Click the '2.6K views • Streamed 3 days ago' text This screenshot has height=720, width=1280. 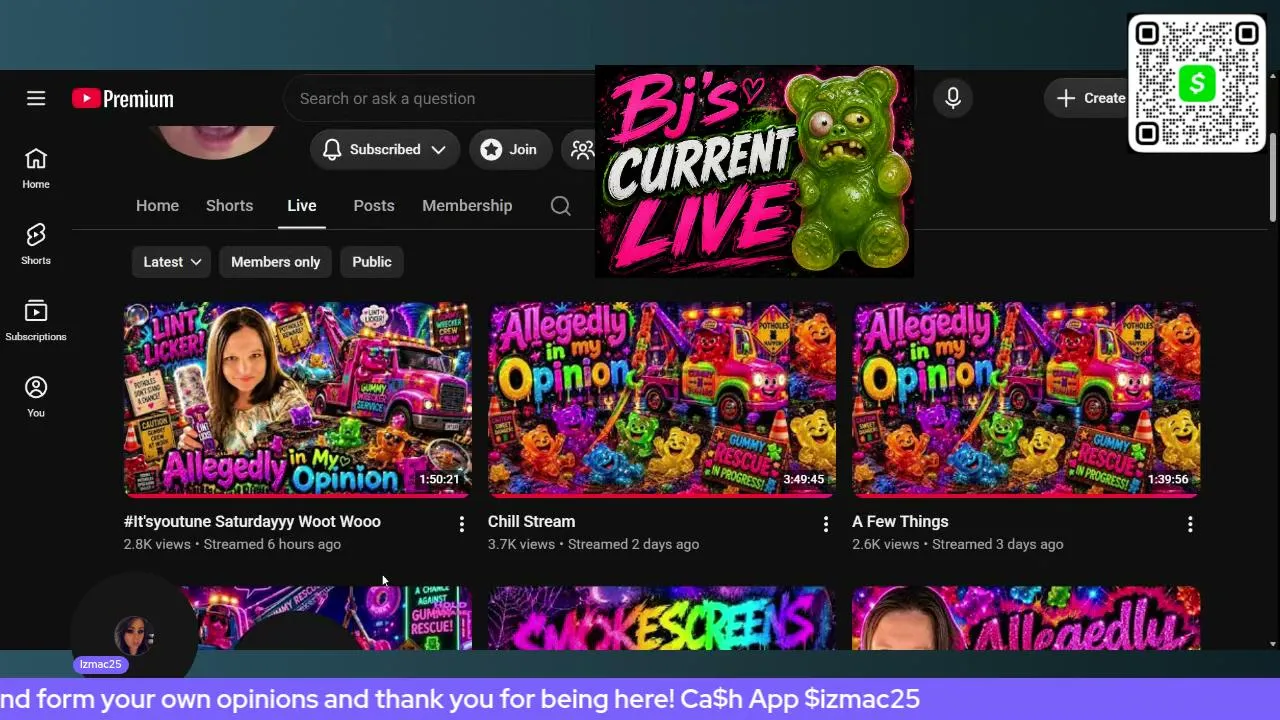point(957,544)
